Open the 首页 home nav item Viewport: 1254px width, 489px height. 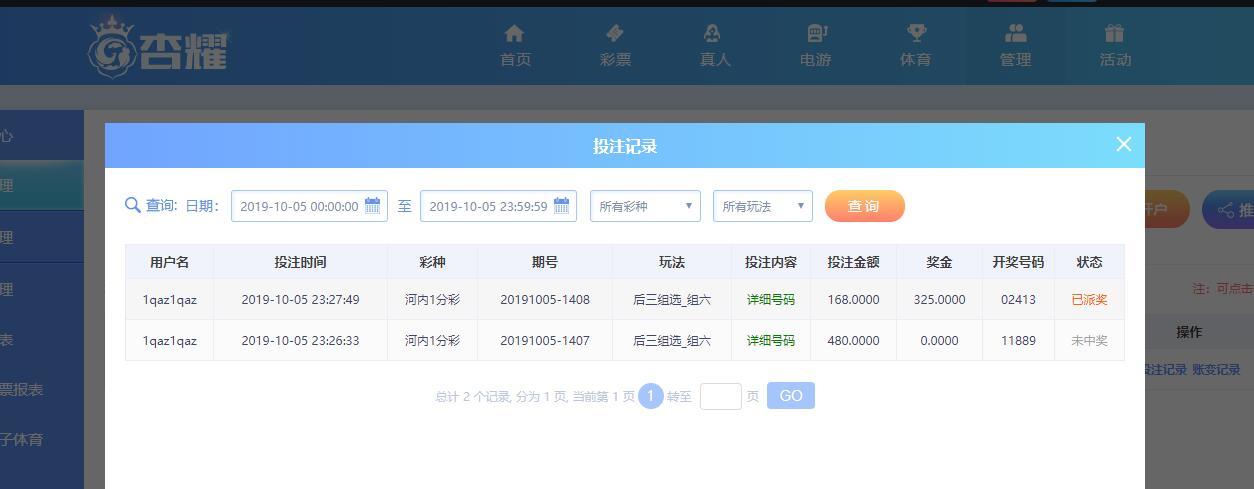click(x=515, y=46)
